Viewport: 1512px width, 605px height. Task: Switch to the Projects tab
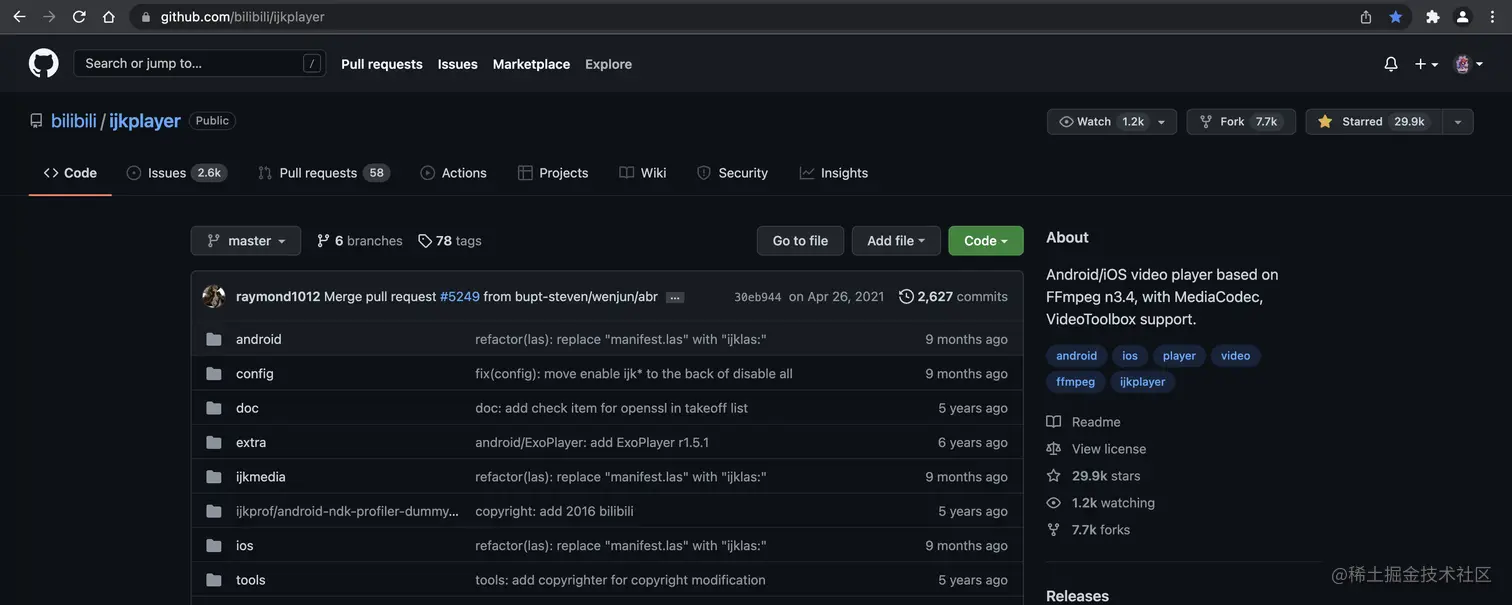[x=553, y=173]
